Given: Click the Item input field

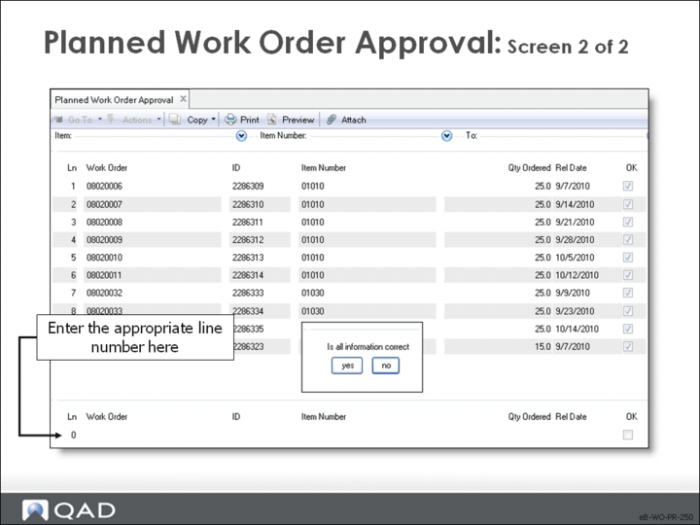Looking at the screenshot, I should pos(154,136).
